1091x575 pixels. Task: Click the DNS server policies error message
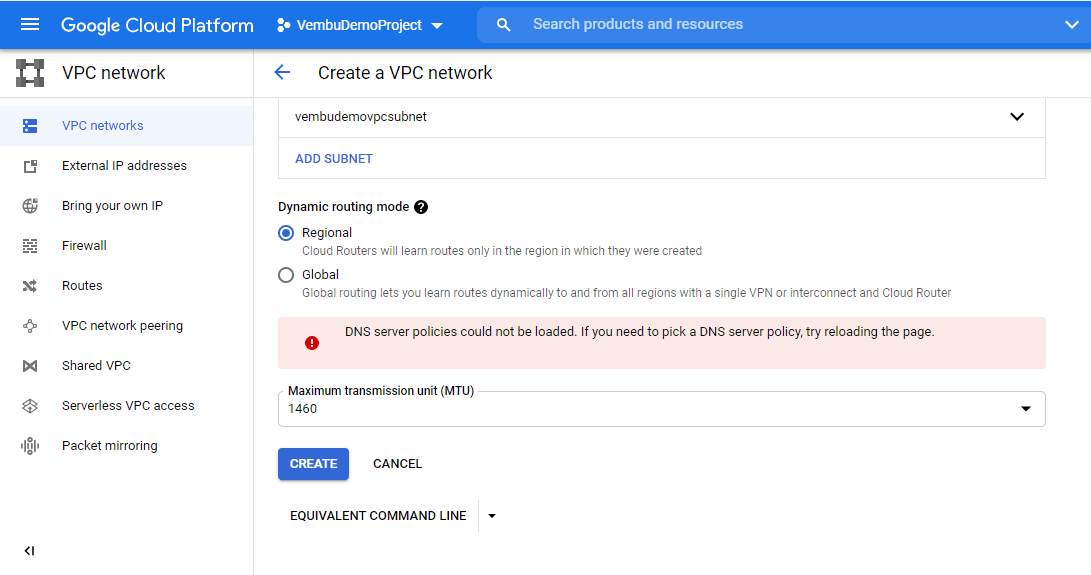(639, 332)
